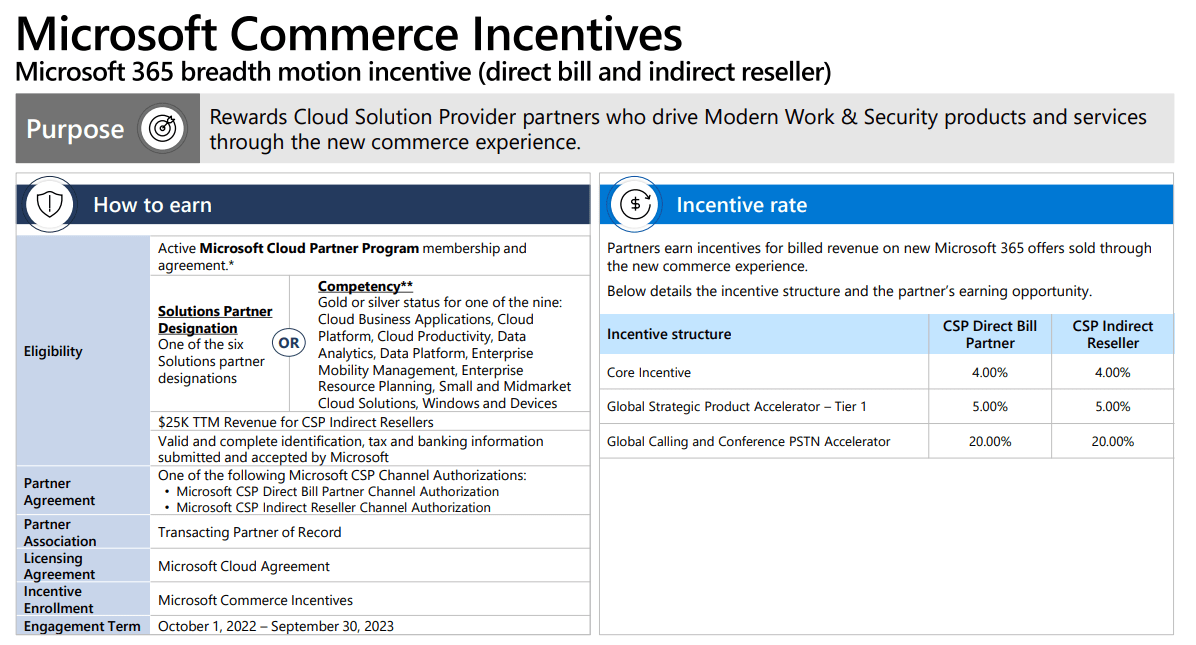The image size is (1196, 645).
Task: Click Gold or silver status competency description
Action: (444, 353)
